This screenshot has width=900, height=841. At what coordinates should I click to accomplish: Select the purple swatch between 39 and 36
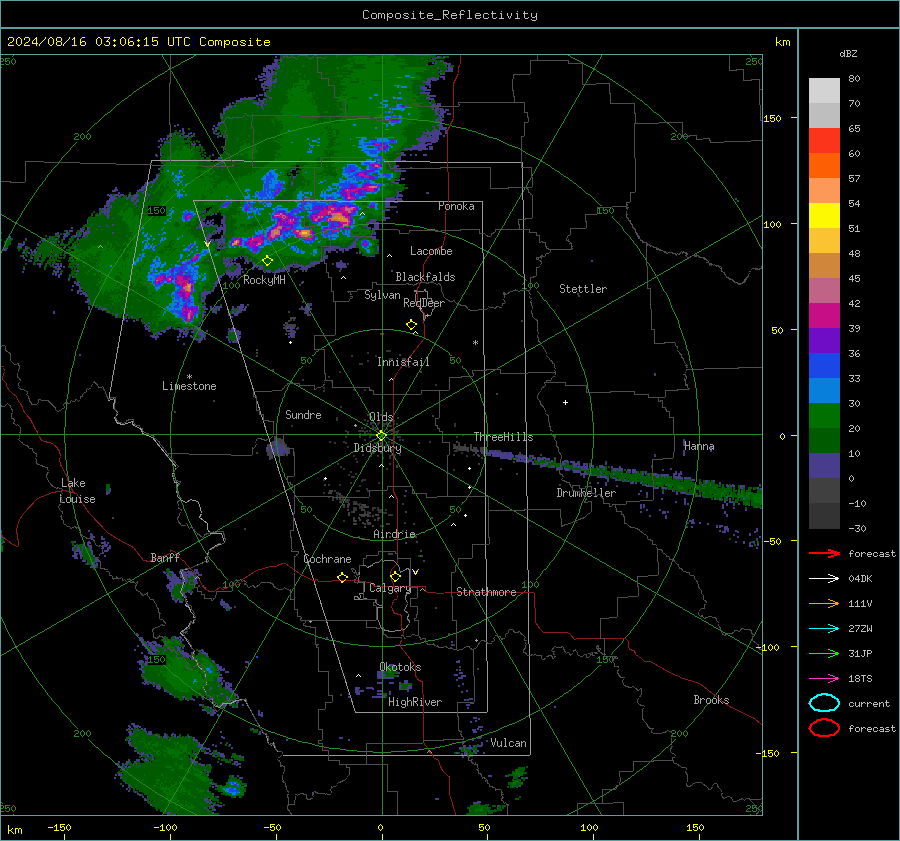tap(824, 340)
